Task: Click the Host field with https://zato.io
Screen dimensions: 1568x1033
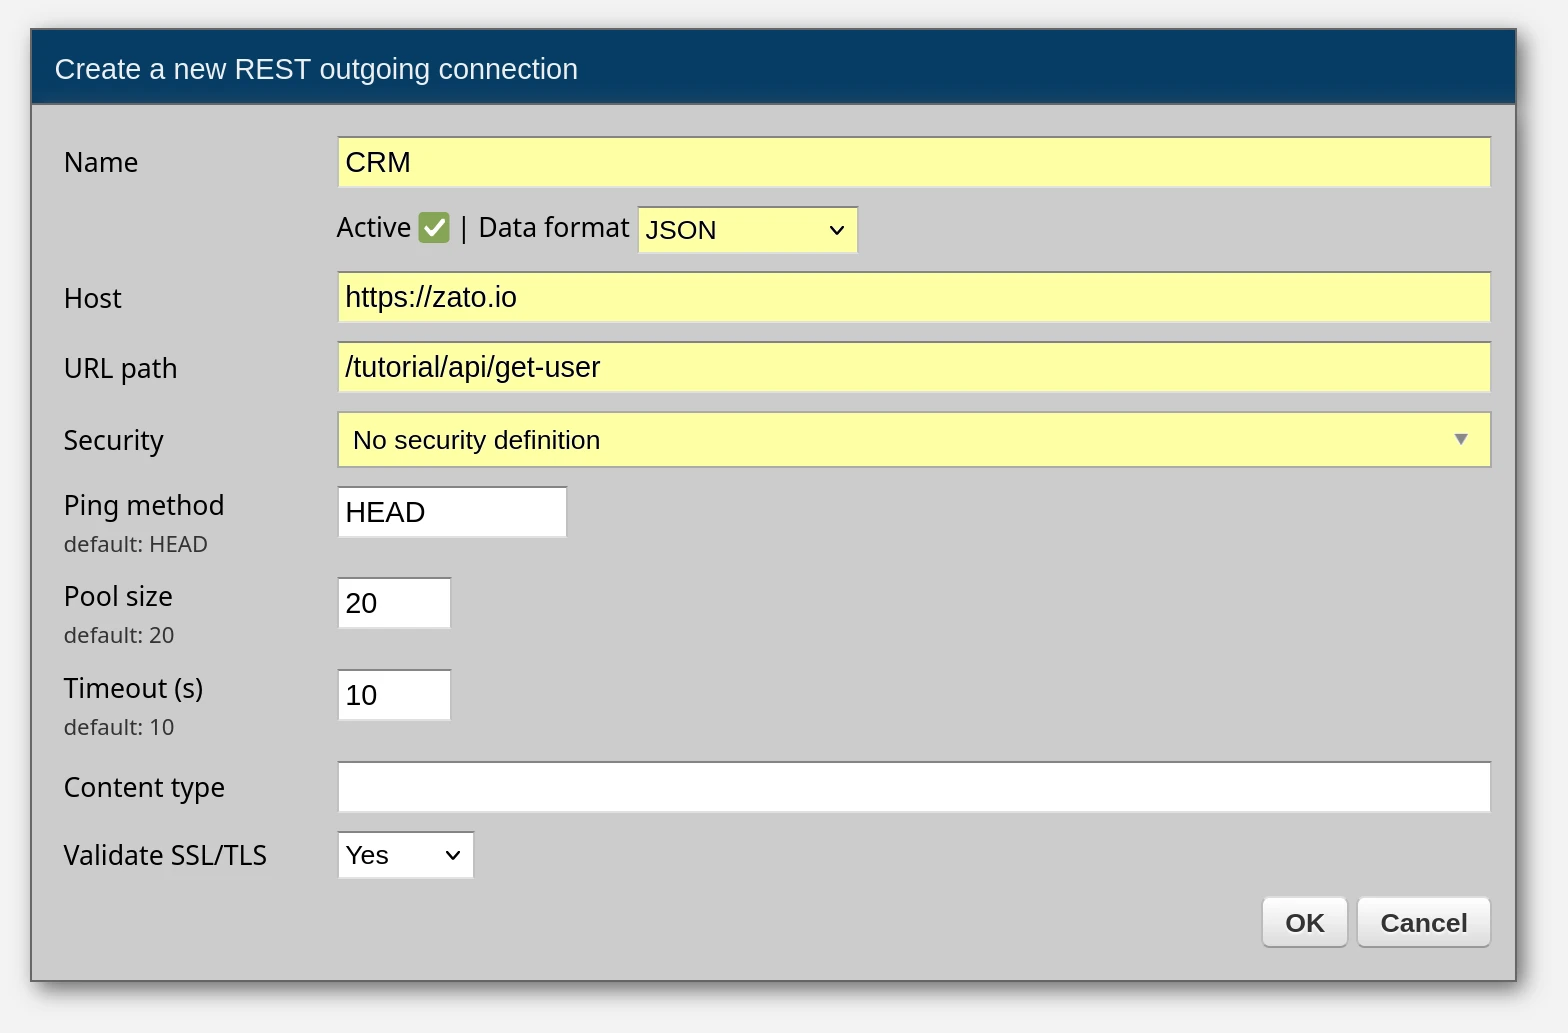Action: (x=913, y=297)
